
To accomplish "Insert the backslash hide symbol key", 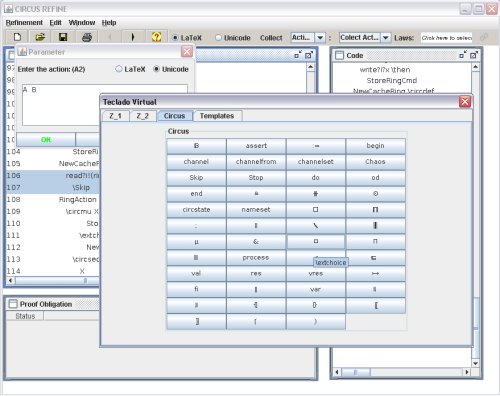I will 316,226.
